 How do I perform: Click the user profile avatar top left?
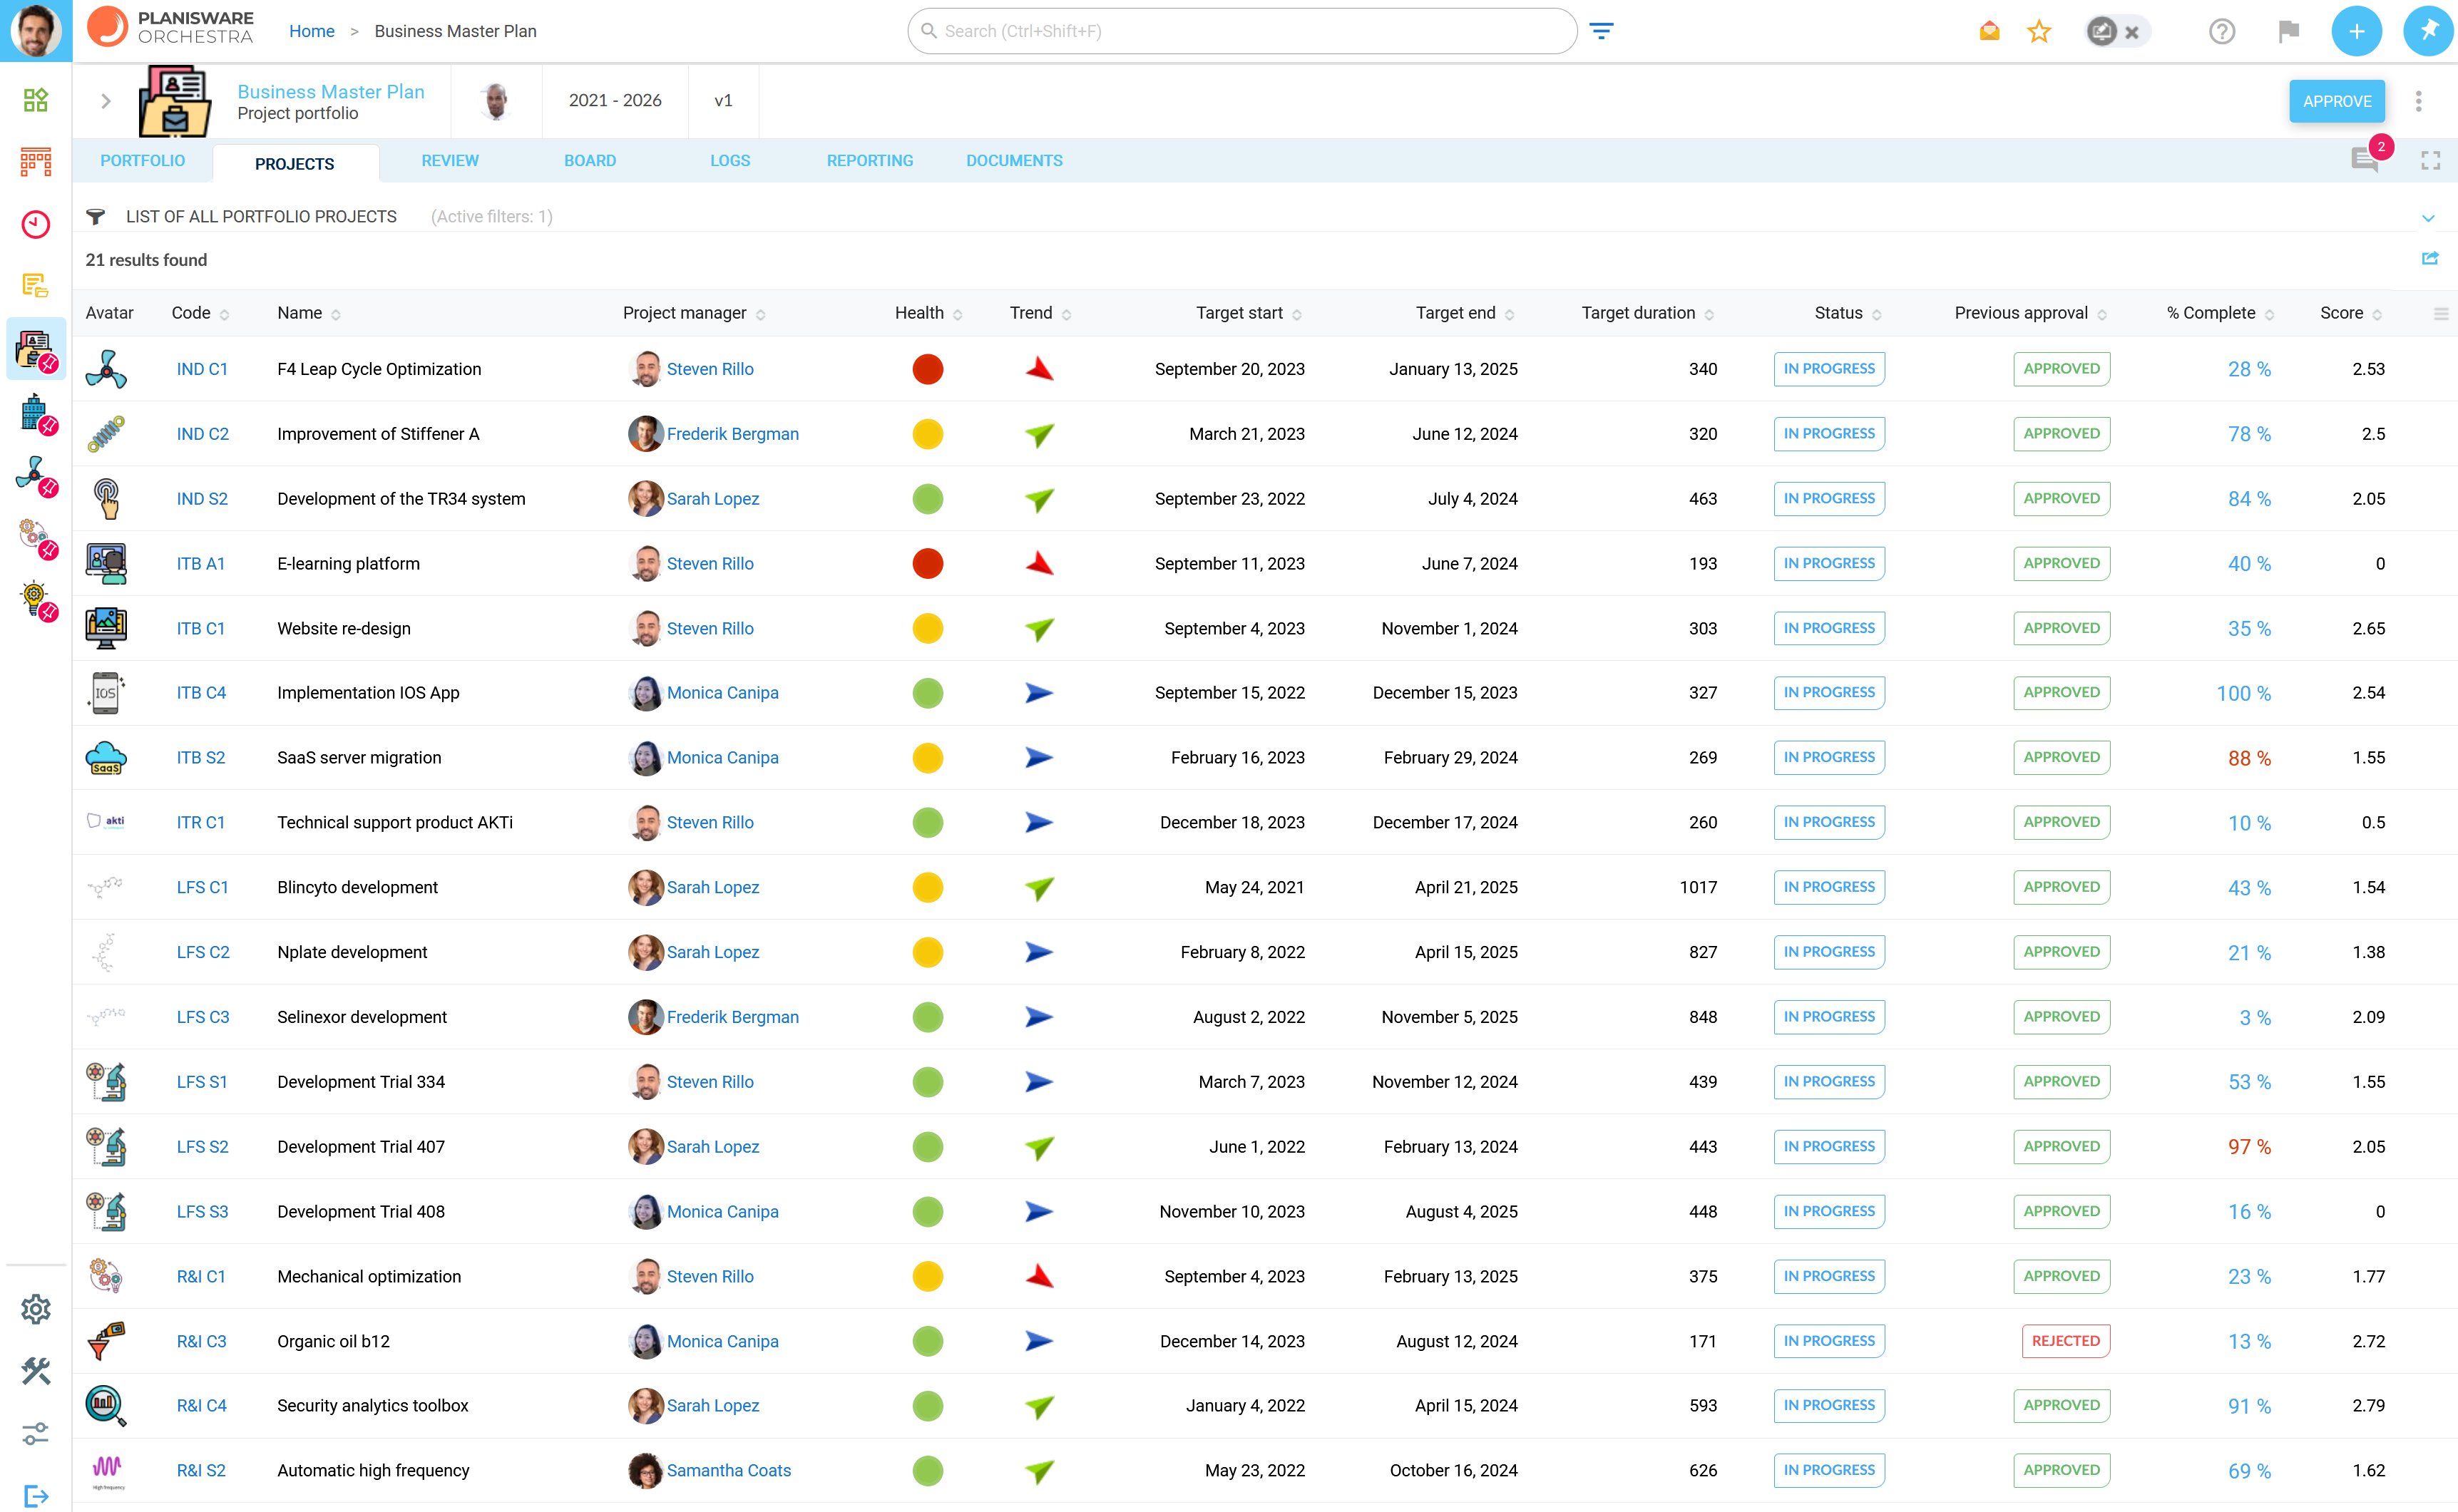[x=36, y=31]
